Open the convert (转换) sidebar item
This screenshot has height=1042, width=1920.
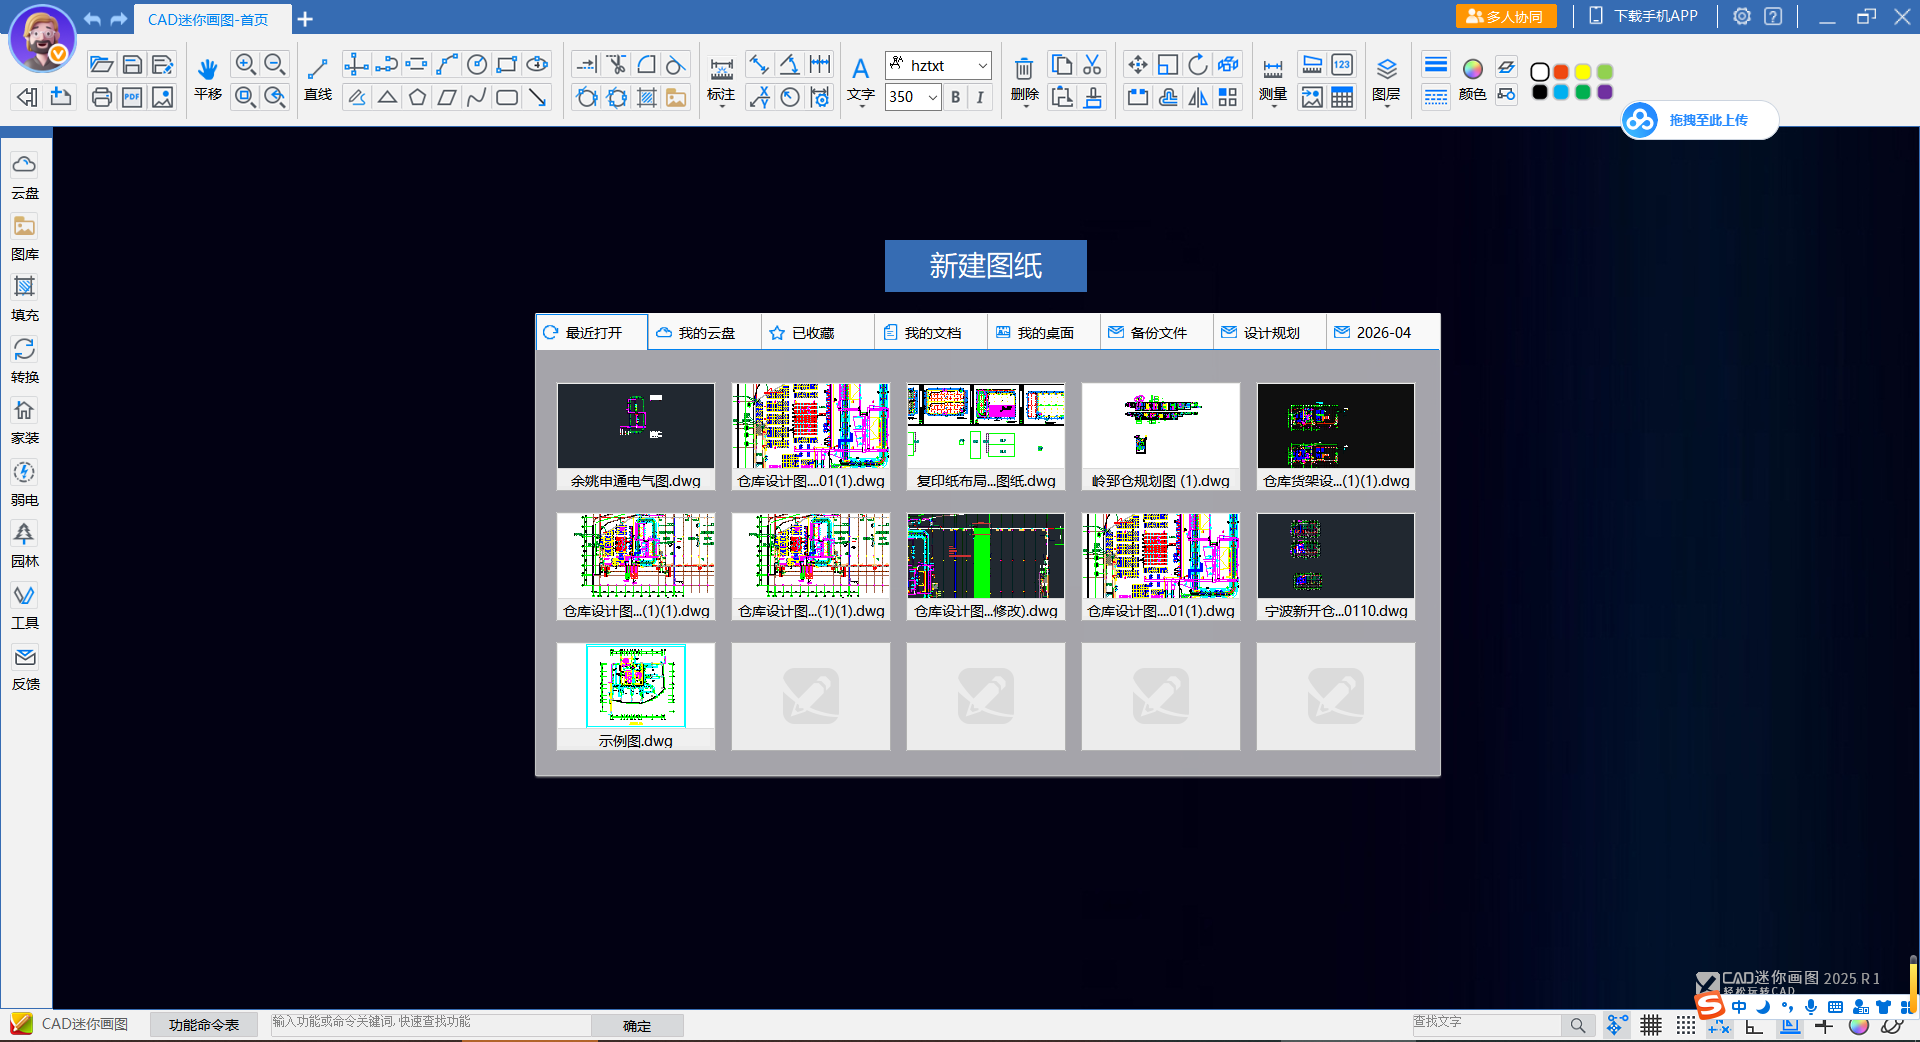(x=25, y=360)
